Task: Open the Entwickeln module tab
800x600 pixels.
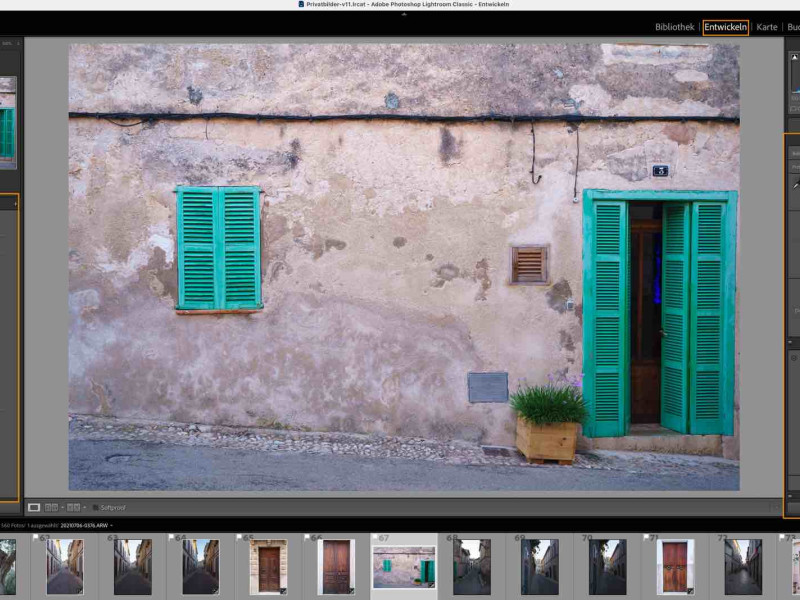Action: [725, 27]
